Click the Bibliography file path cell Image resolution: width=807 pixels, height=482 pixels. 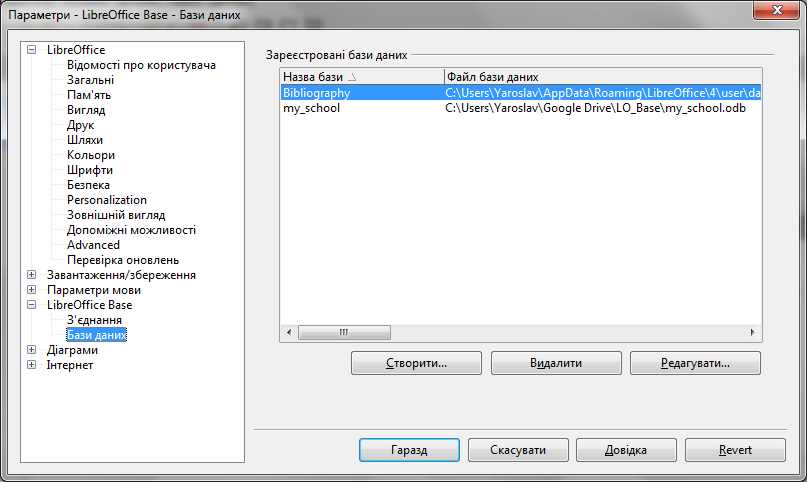(x=603, y=93)
